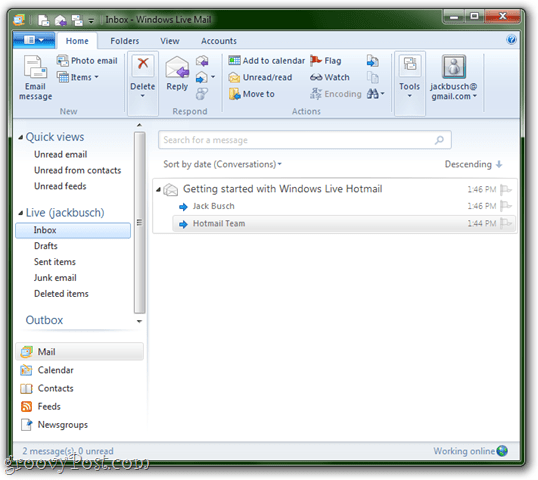Image resolution: width=538 pixels, height=480 pixels.
Task: Open the Feeds RSS icon
Action: click(x=26, y=406)
